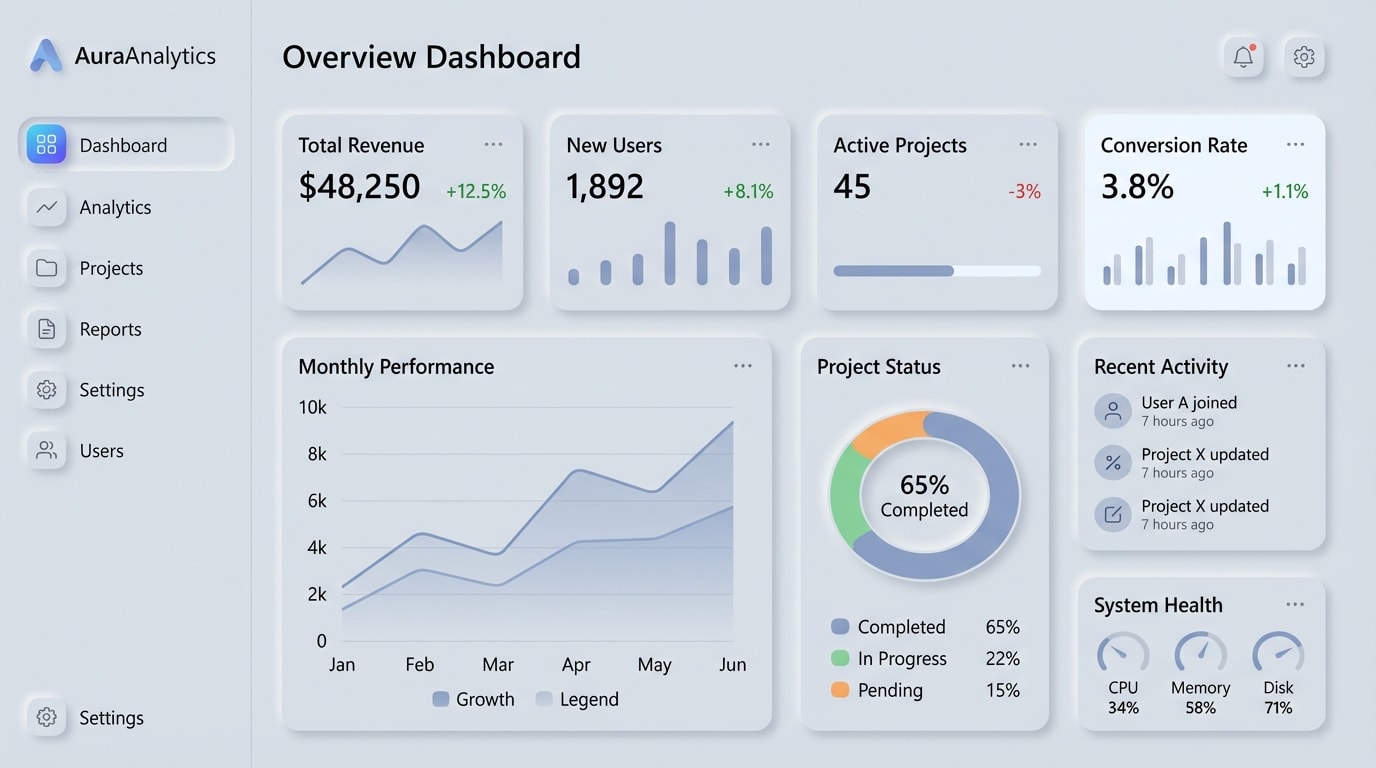
Task: Select the Analytics icon in the sidebar
Action: (46, 207)
